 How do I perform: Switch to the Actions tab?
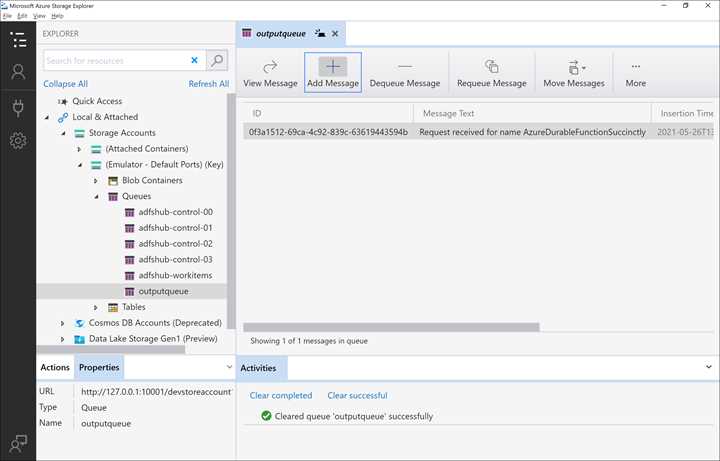[x=55, y=367]
